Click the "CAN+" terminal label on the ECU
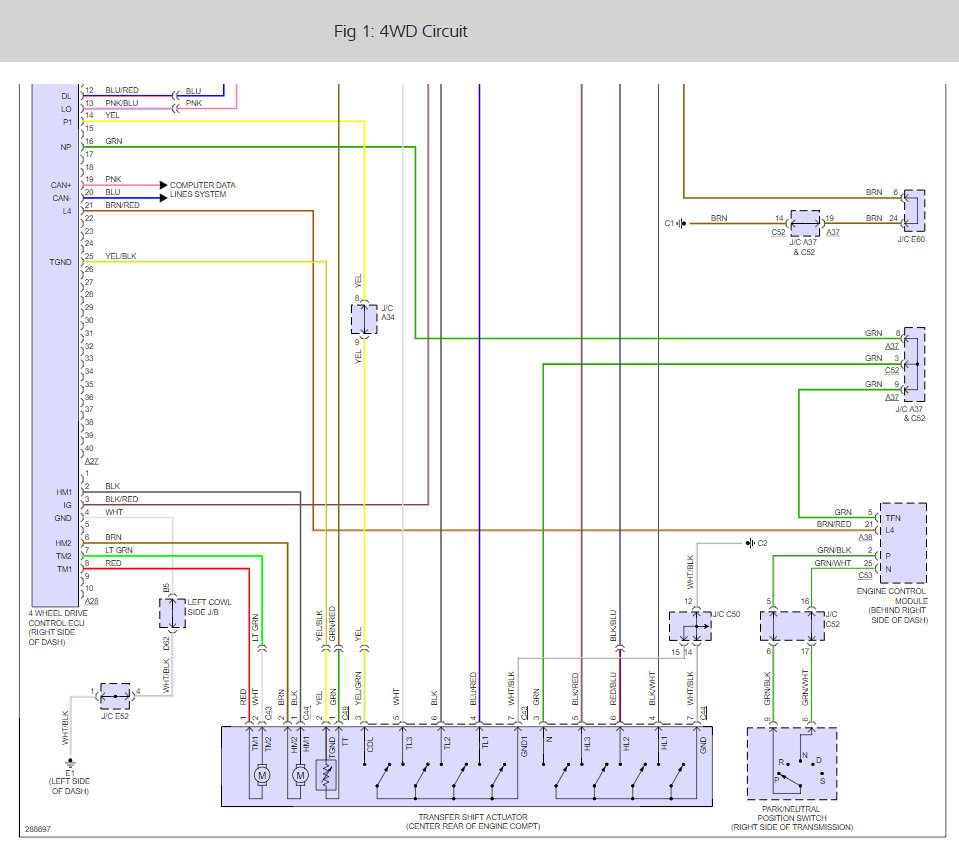 click(x=61, y=185)
